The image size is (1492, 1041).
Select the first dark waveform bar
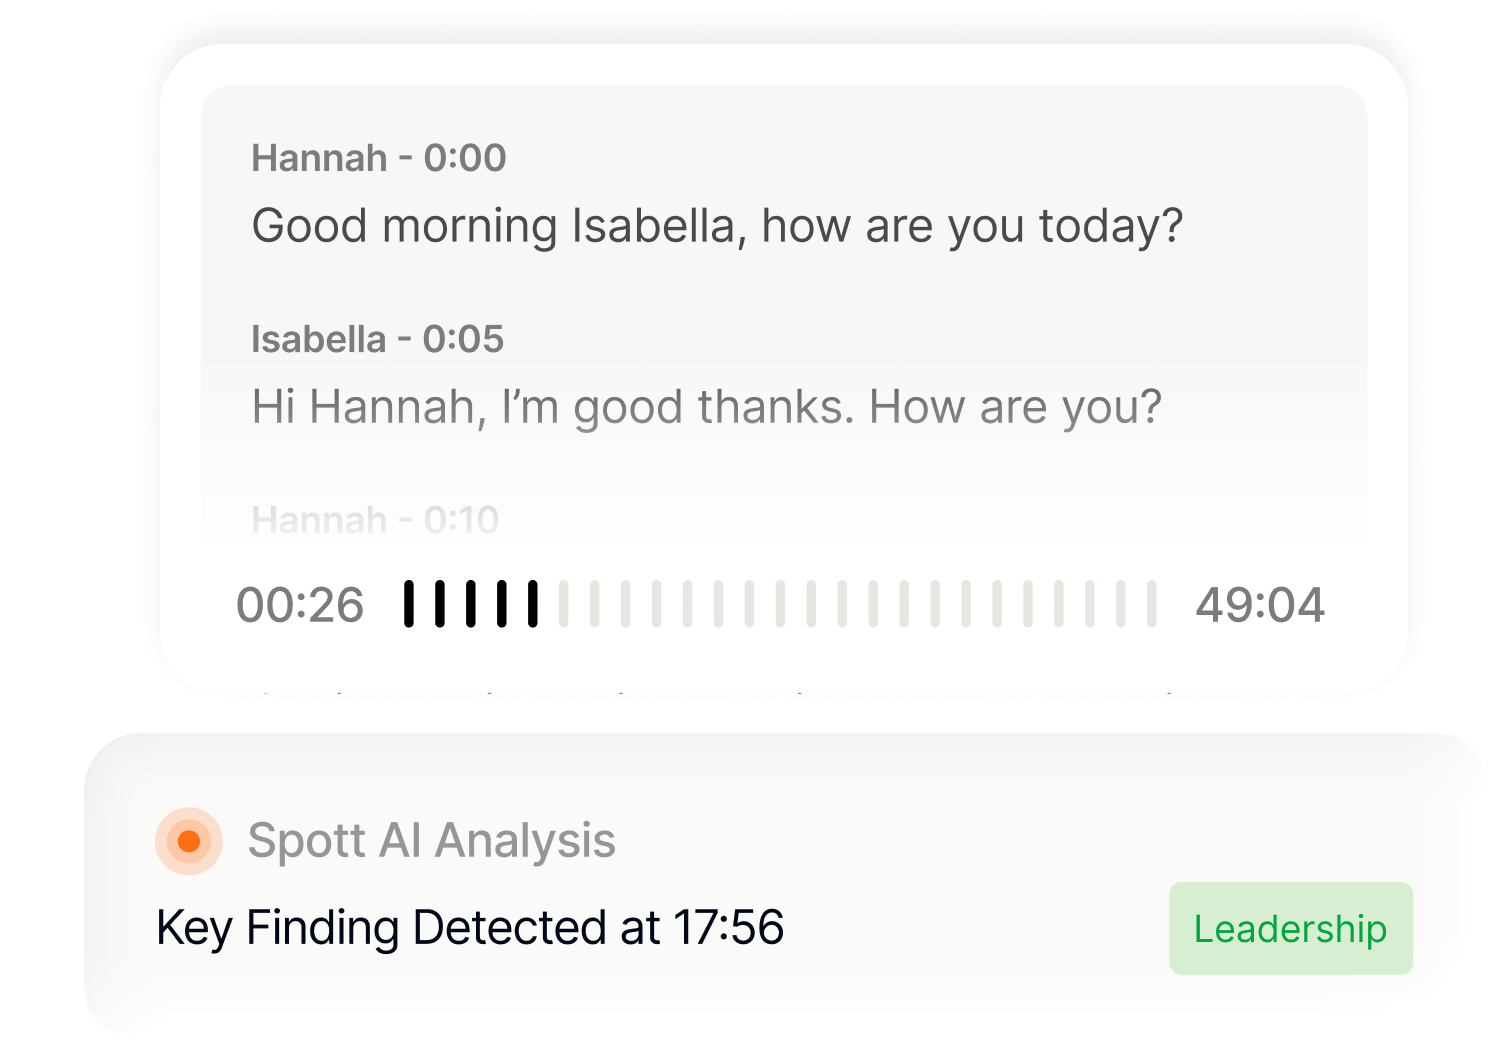coord(410,603)
